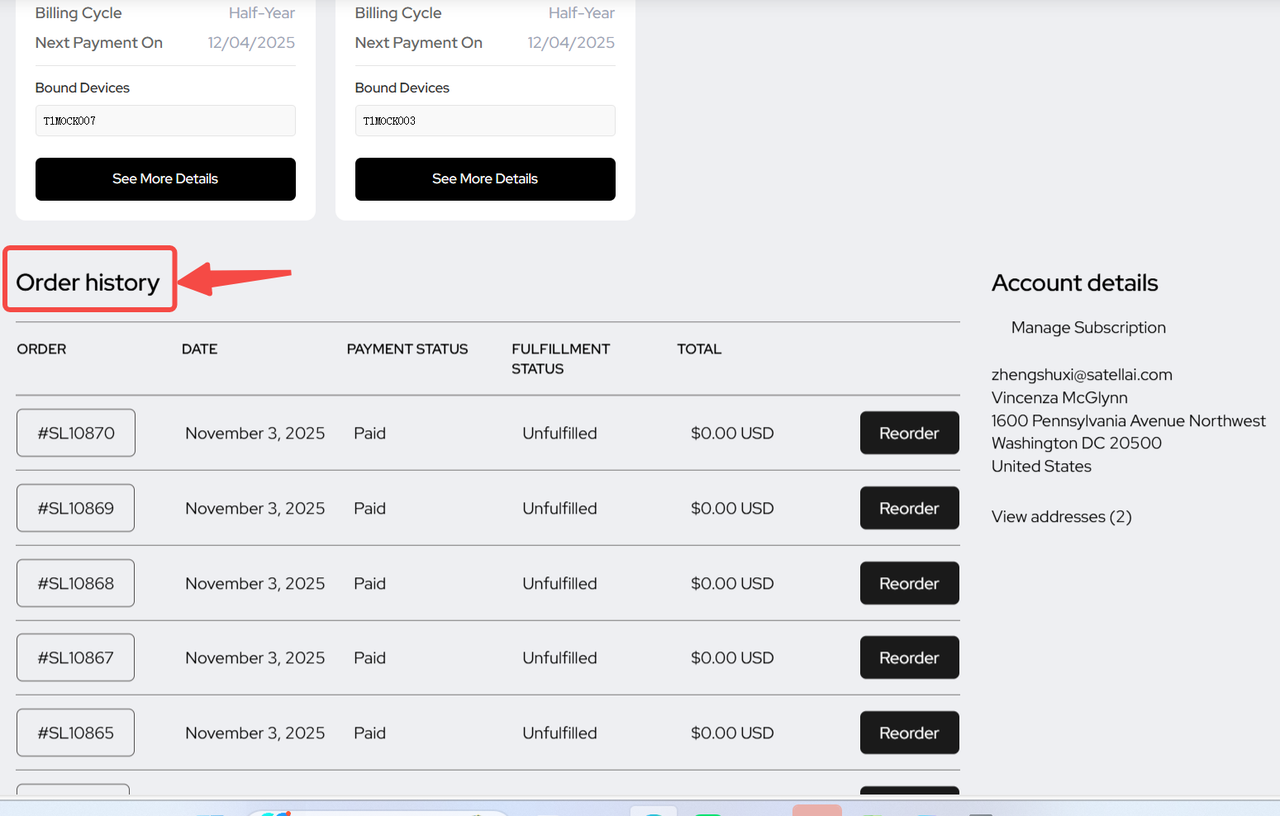1280x816 pixels.
Task: Reorder order #SL10870
Action: point(908,433)
